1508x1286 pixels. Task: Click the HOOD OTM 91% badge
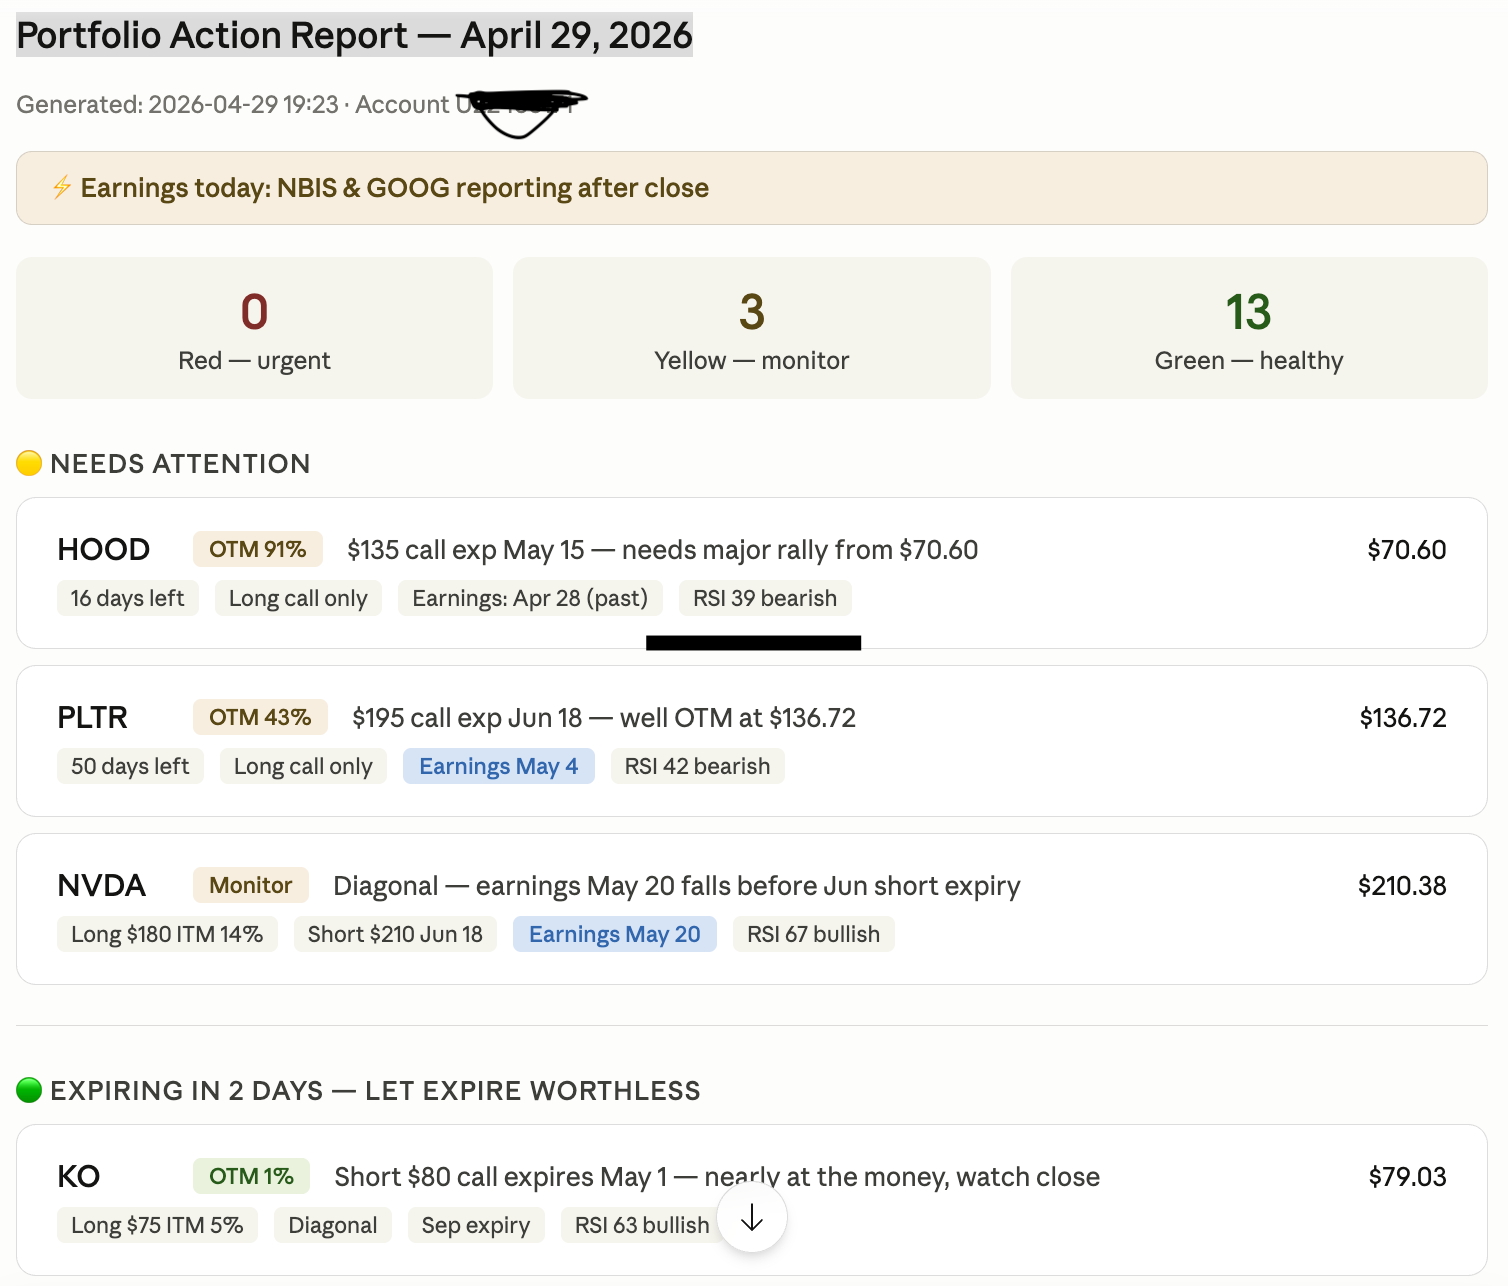(257, 549)
